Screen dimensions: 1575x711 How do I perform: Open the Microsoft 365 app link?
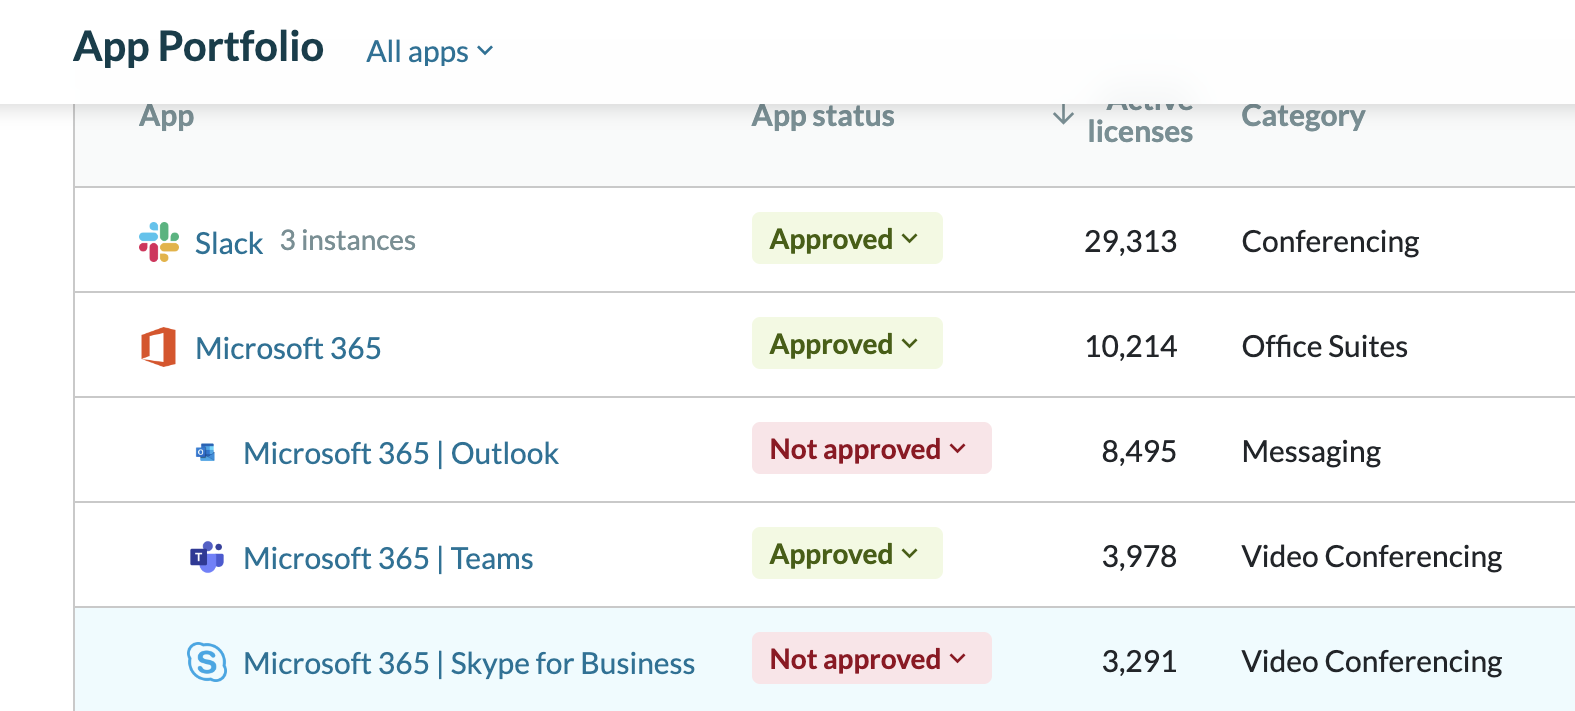pyautogui.click(x=288, y=348)
